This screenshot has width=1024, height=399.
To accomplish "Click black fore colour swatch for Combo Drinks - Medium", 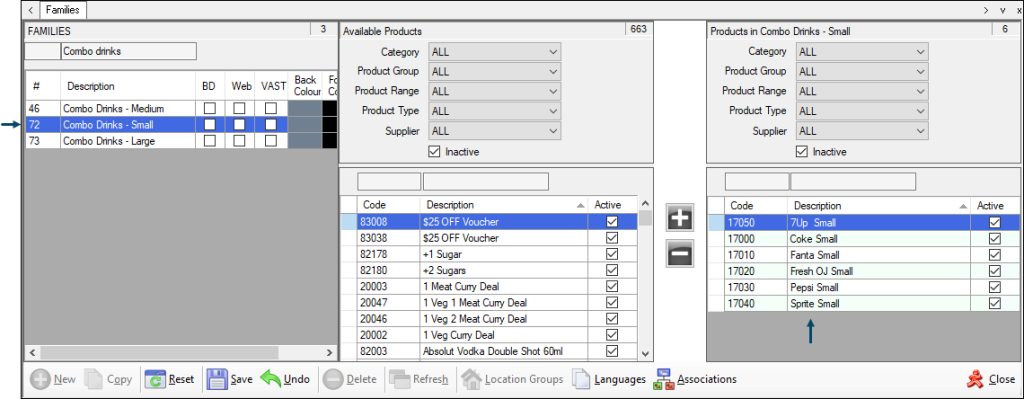I will pyautogui.click(x=330, y=108).
